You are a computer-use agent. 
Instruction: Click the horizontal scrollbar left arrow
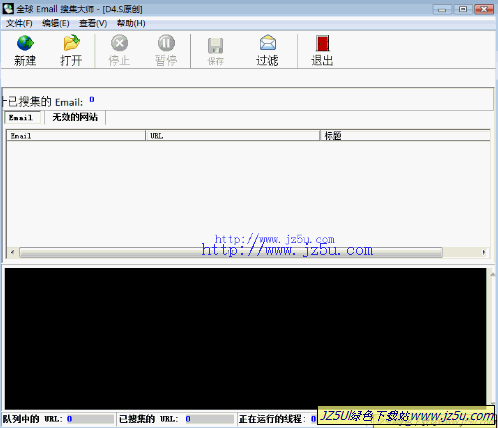pyautogui.click(x=12, y=252)
